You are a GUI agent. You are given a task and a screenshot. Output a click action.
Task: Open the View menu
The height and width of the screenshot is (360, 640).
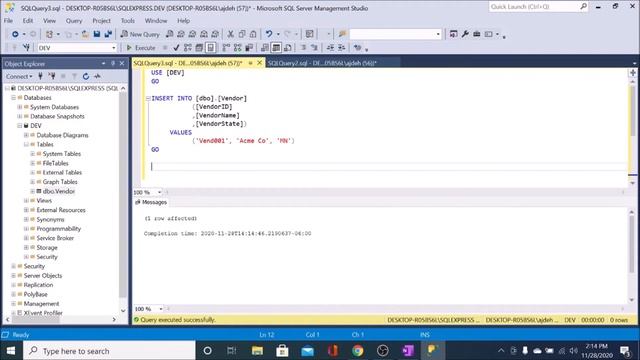pyautogui.click(x=49, y=20)
